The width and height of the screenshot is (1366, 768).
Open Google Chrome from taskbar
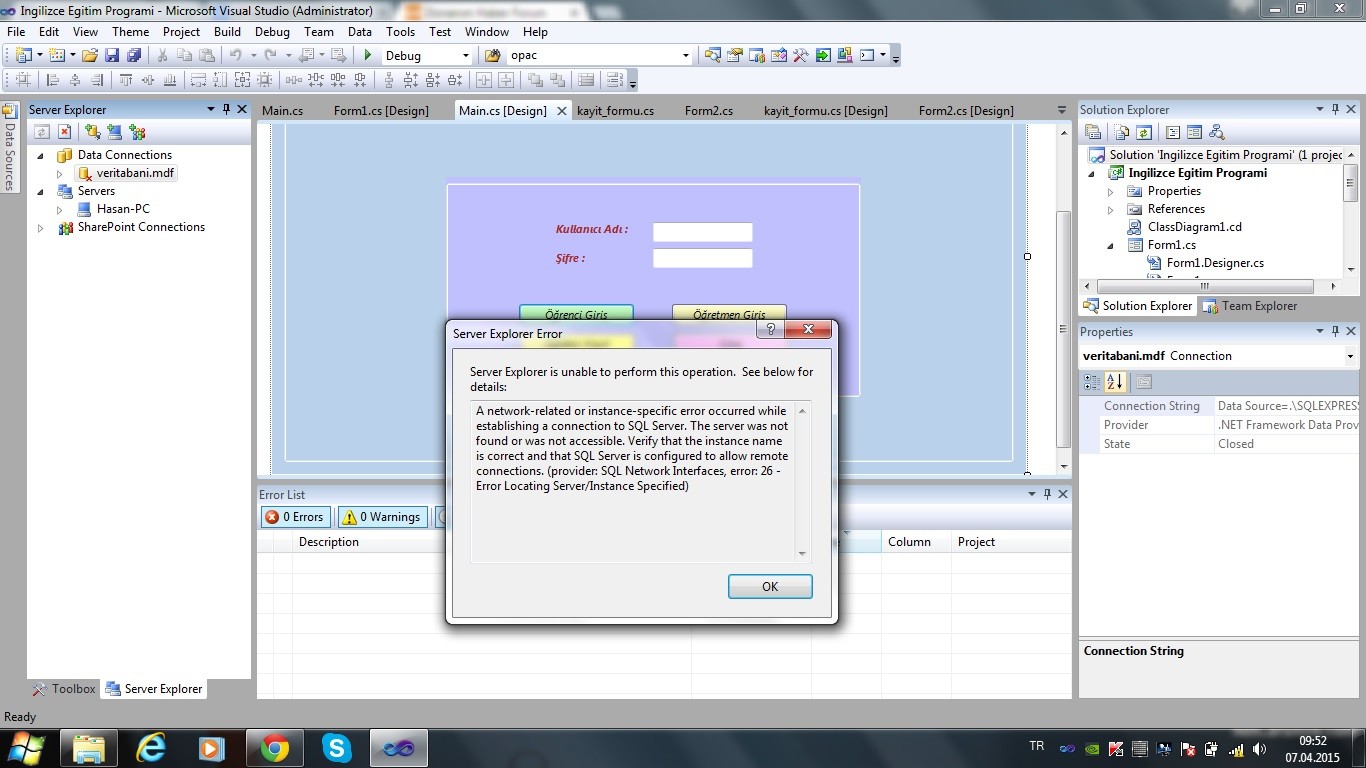point(275,747)
